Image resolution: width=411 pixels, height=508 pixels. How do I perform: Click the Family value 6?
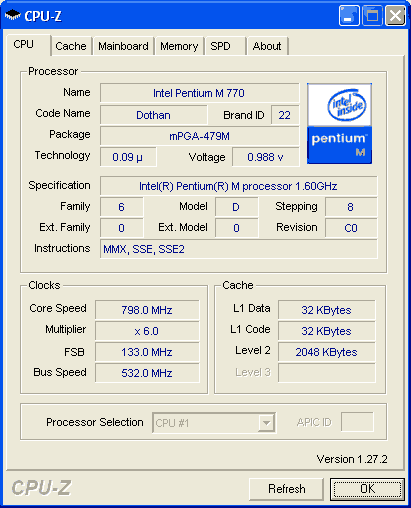point(121,207)
